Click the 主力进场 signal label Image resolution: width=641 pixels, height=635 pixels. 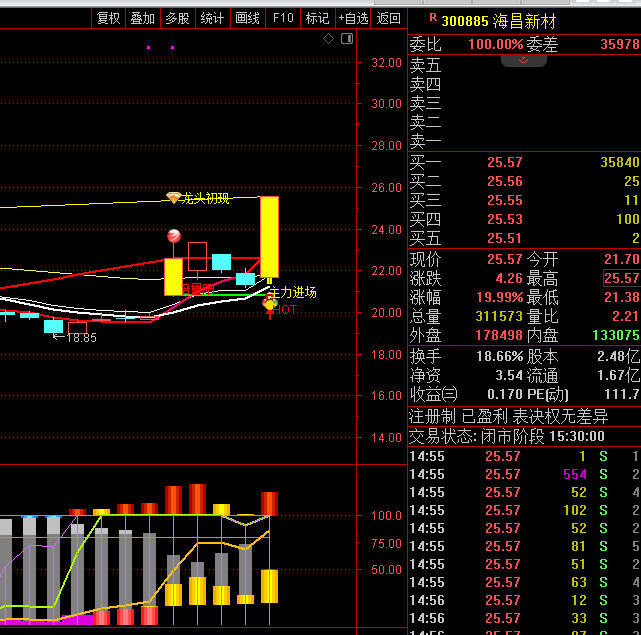292,292
